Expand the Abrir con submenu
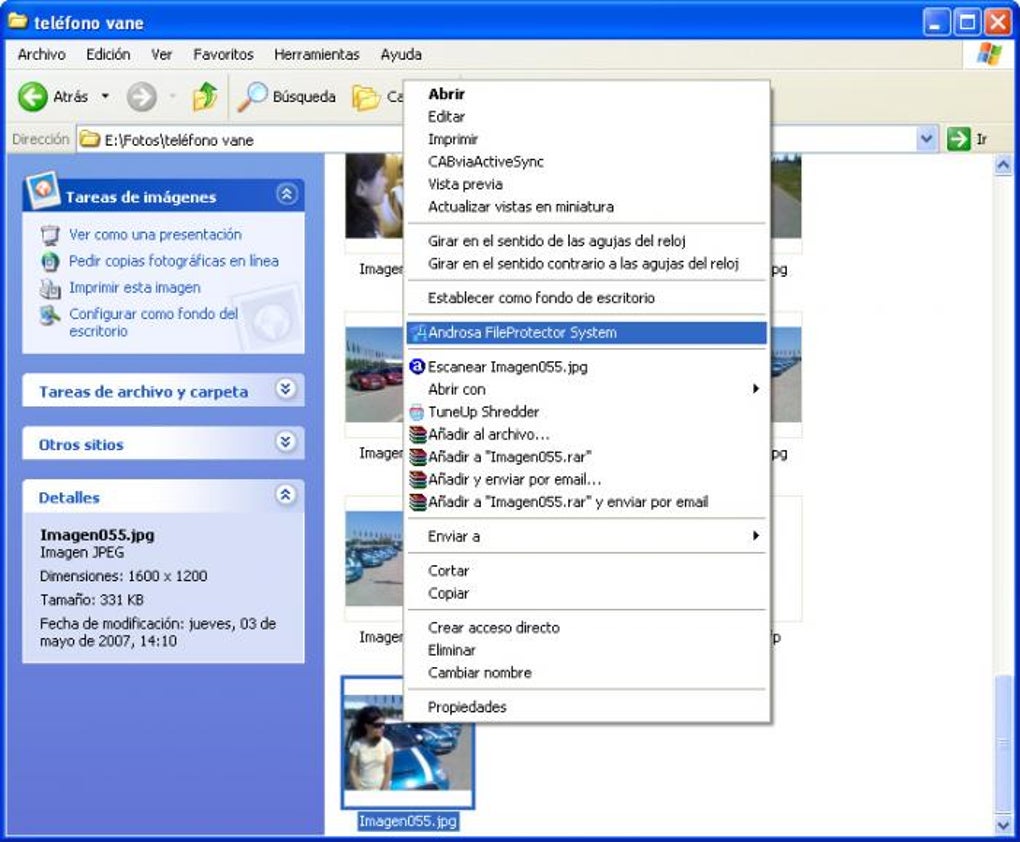The image size is (1020, 842). (x=586, y=389)
